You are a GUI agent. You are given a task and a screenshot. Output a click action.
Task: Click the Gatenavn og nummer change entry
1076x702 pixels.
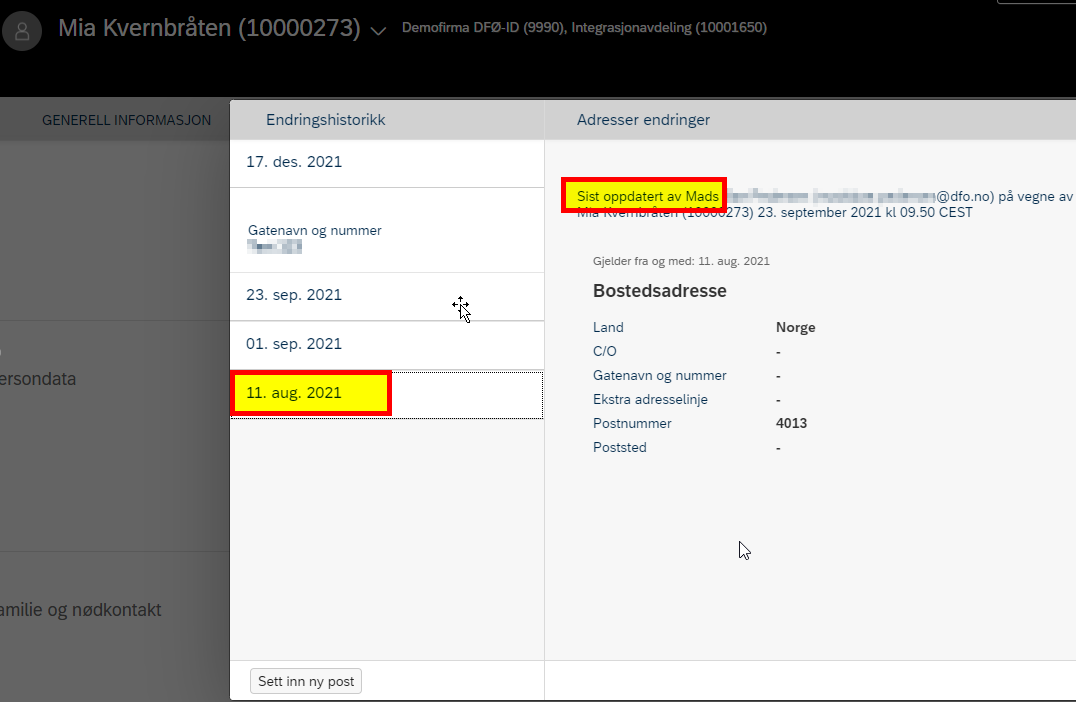pos(387,230)
